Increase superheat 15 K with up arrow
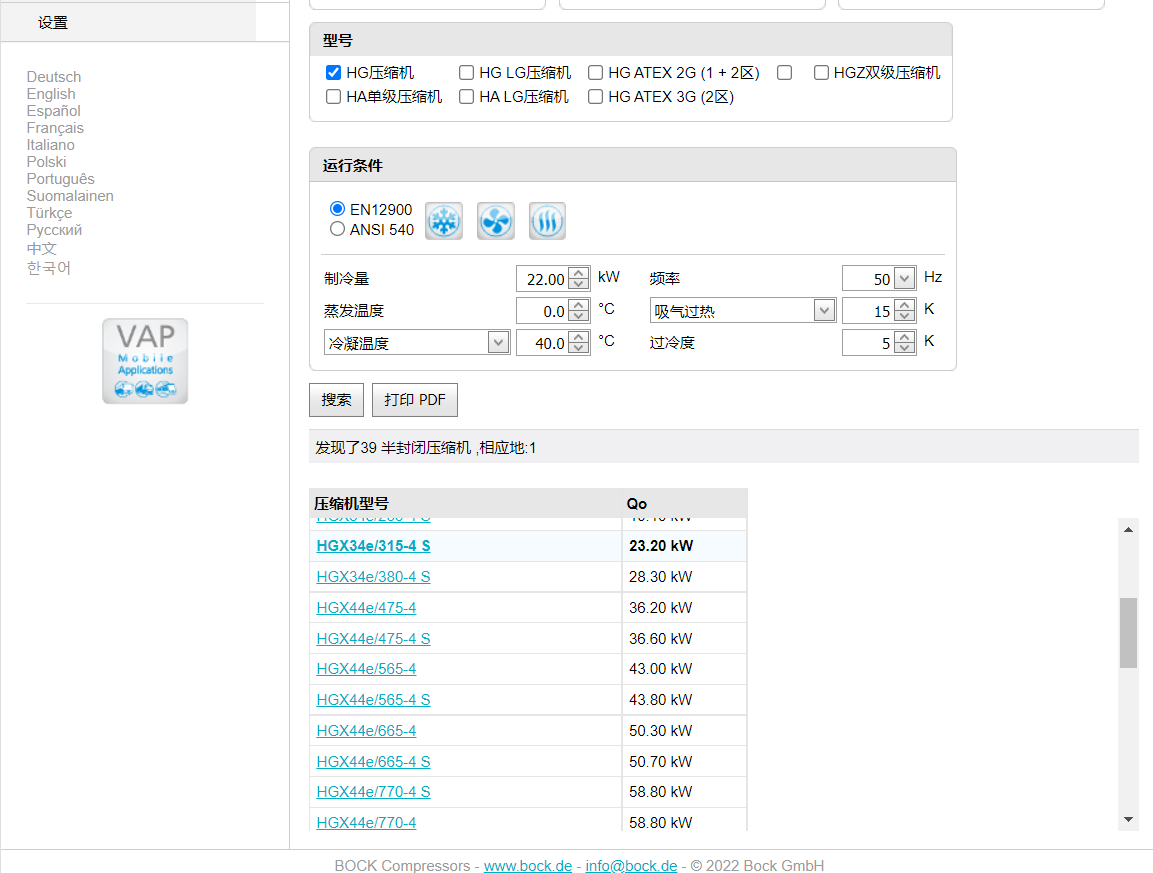The width and height of the screenshot is (1153, 873). coord(905,304)
